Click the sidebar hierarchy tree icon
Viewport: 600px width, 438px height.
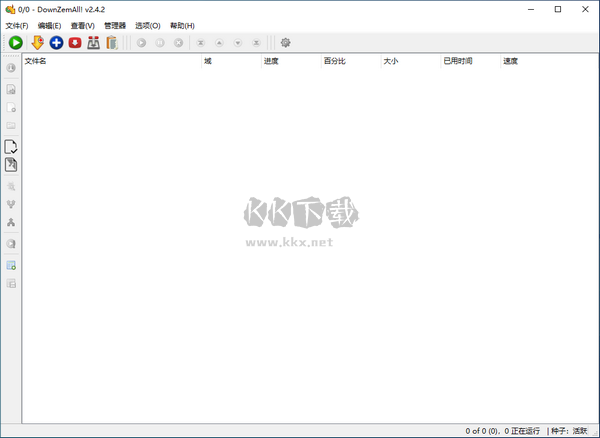click(x=11, y=222)
